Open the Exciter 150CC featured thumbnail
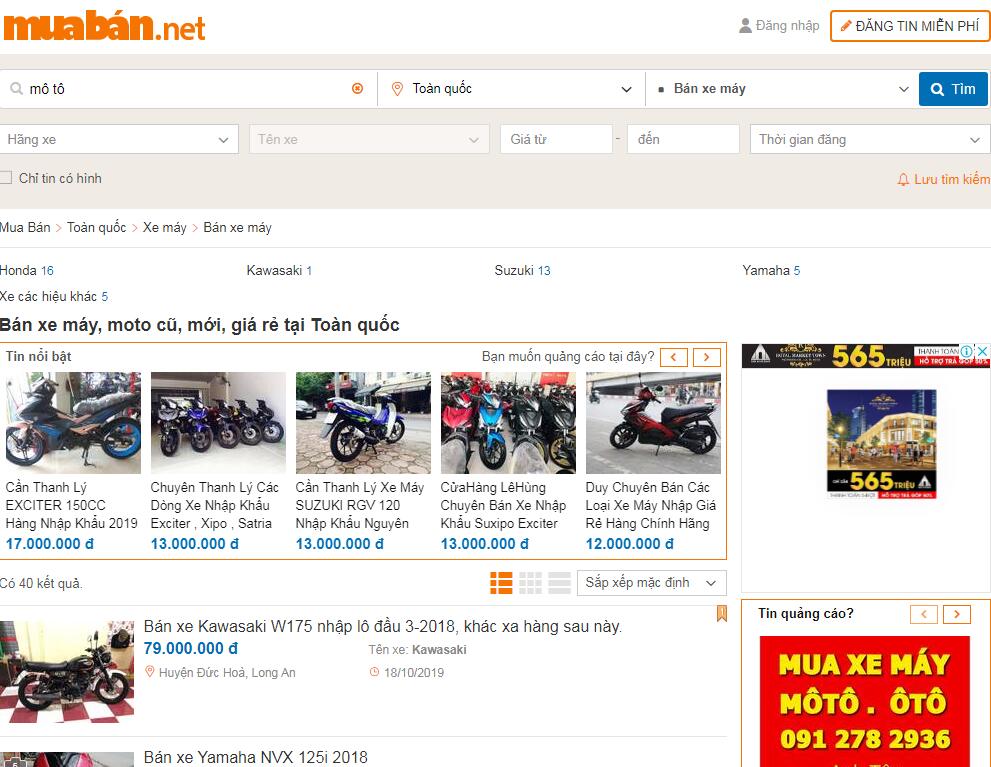Viewport: 991px width, 767px height. click(x=73, y=423)
